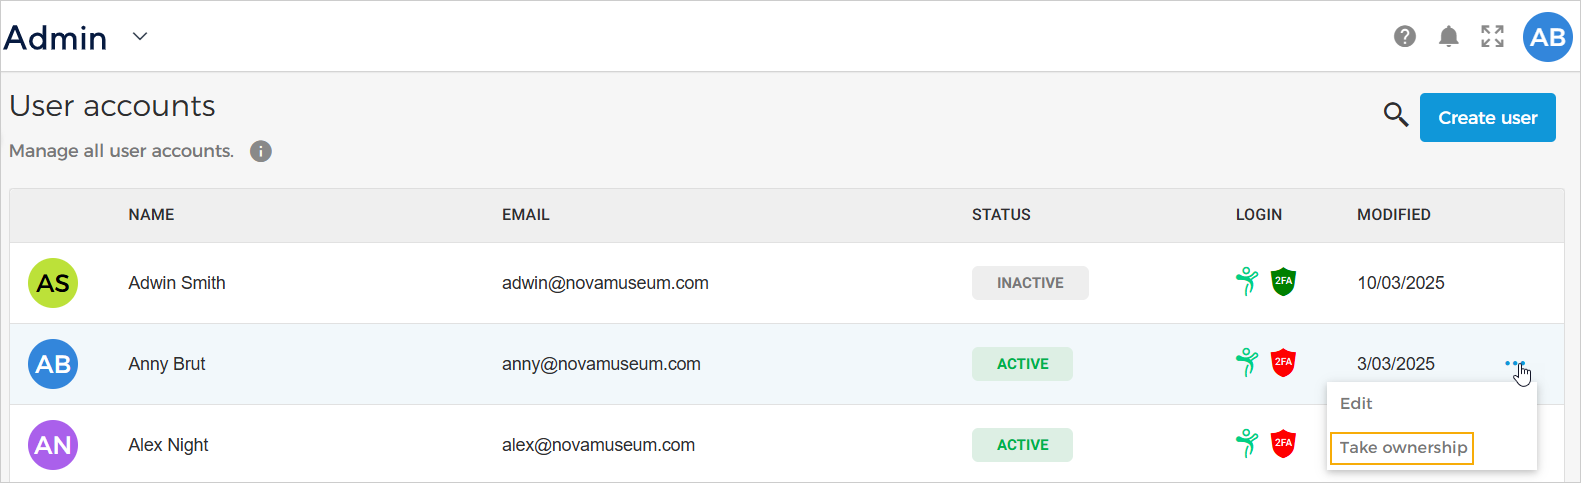The height and width of the screenshot is (483, 1581).
Task: Click Anny Brut's login figure icon
Action: pyautogui.click(x=1247, y=363)
